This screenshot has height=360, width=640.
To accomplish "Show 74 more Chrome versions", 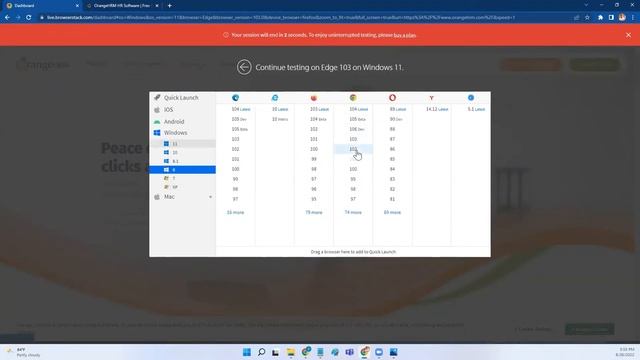I will point(353,213).
